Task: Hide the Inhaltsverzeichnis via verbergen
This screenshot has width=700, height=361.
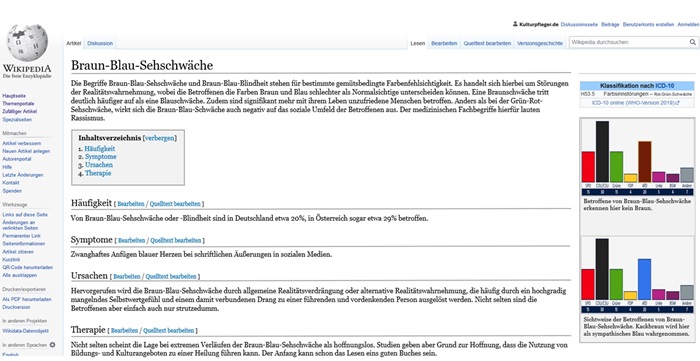Action: [159, 138]
